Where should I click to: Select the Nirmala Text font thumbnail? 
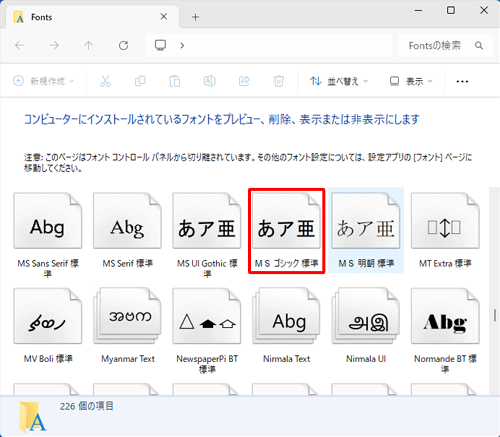(x=286, y=316)
